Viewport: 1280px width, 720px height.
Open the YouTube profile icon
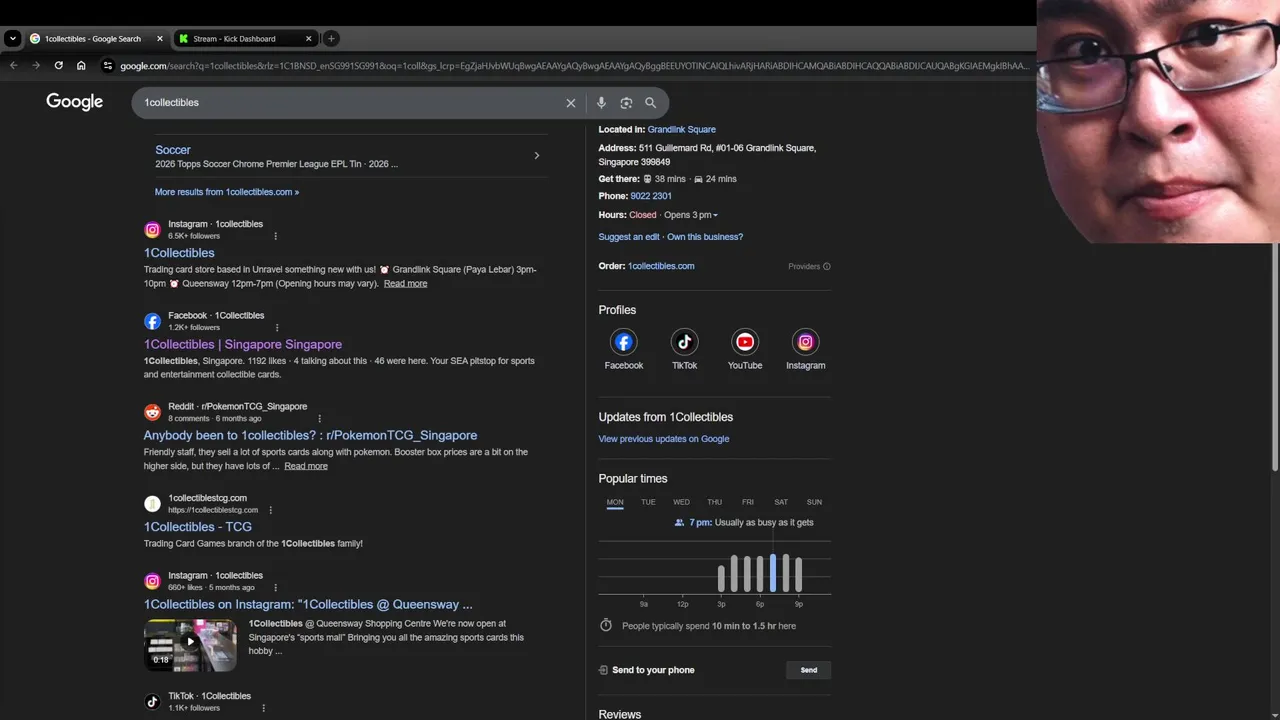pos(745,342)
